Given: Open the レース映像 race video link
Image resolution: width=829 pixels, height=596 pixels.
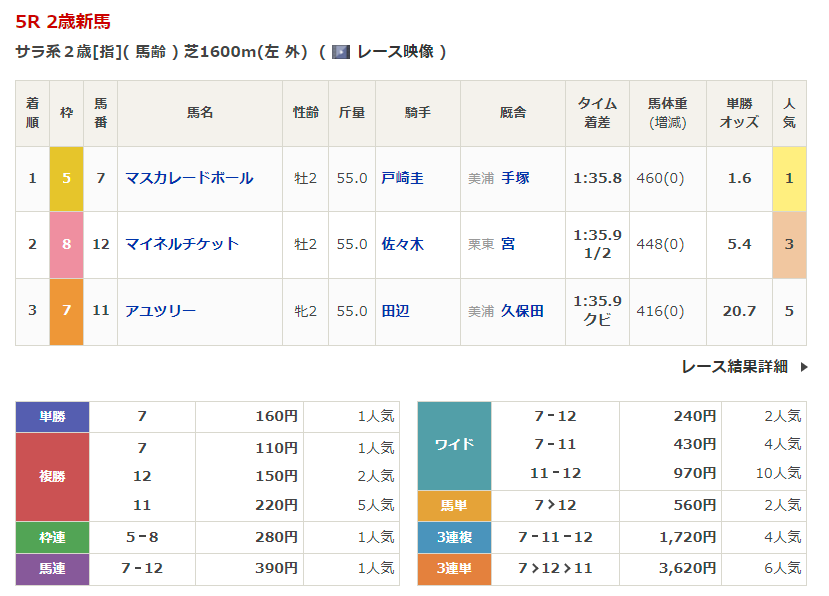Looking at the screenshot, I should coord(395,52).
